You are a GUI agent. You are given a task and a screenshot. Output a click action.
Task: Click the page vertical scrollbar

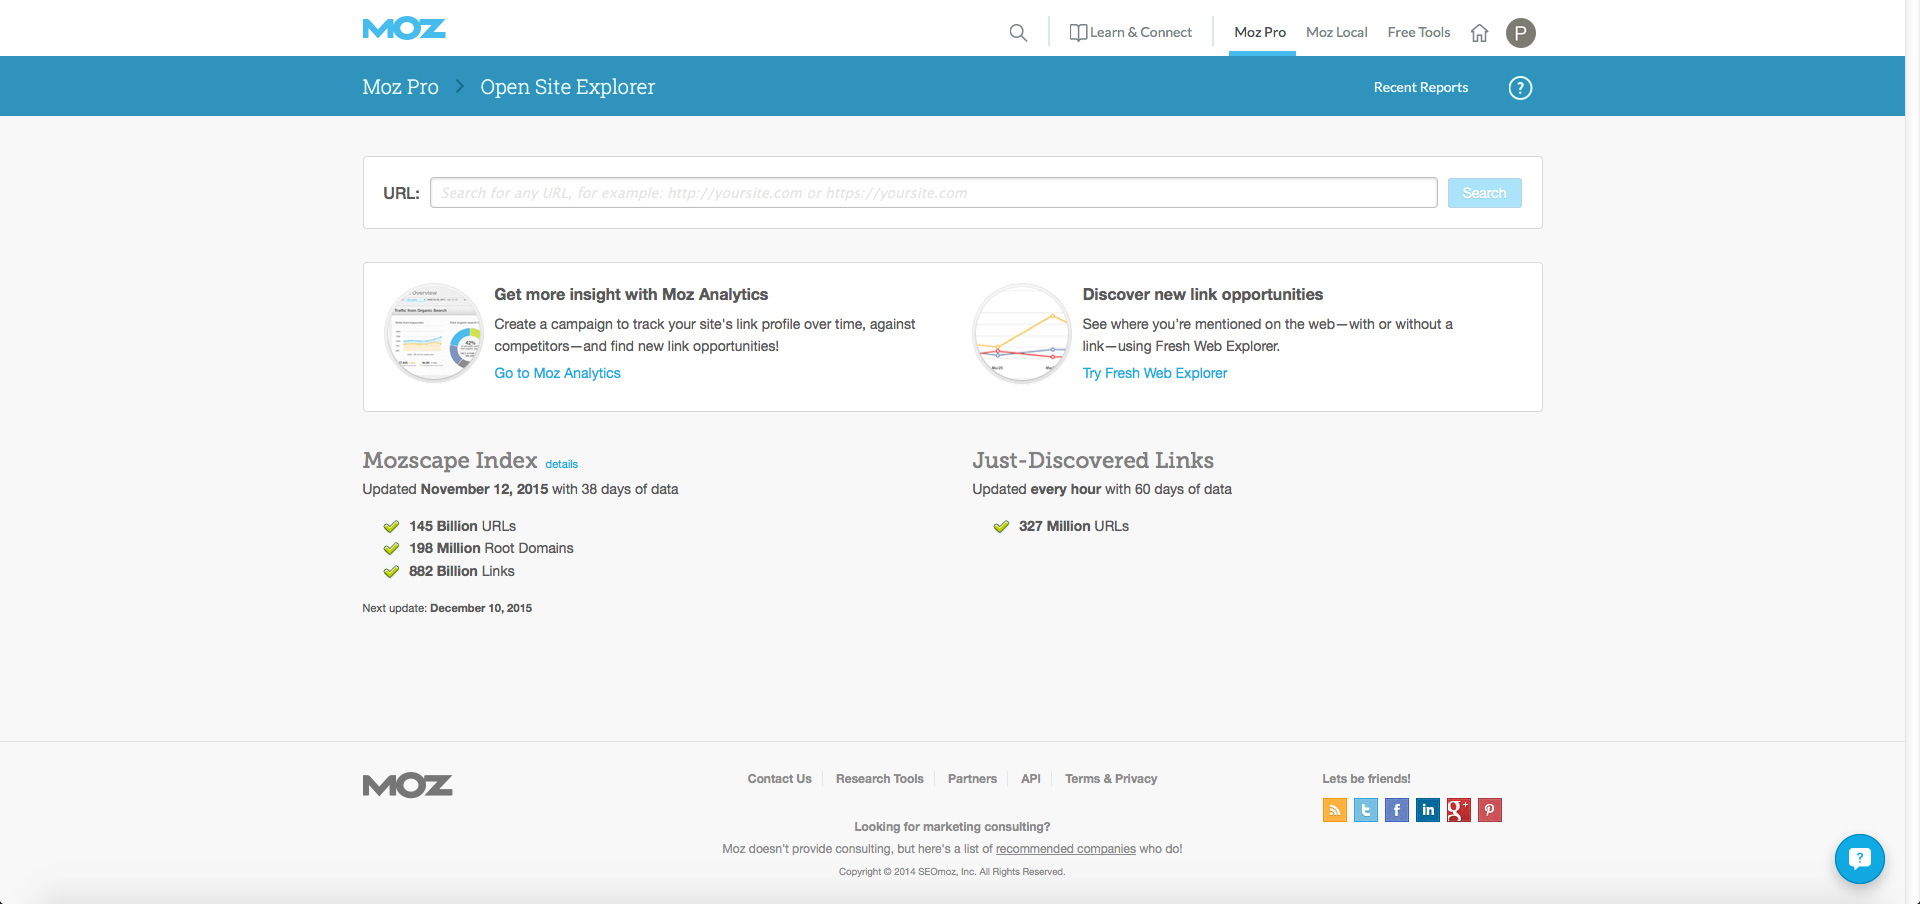point(1912,452)
